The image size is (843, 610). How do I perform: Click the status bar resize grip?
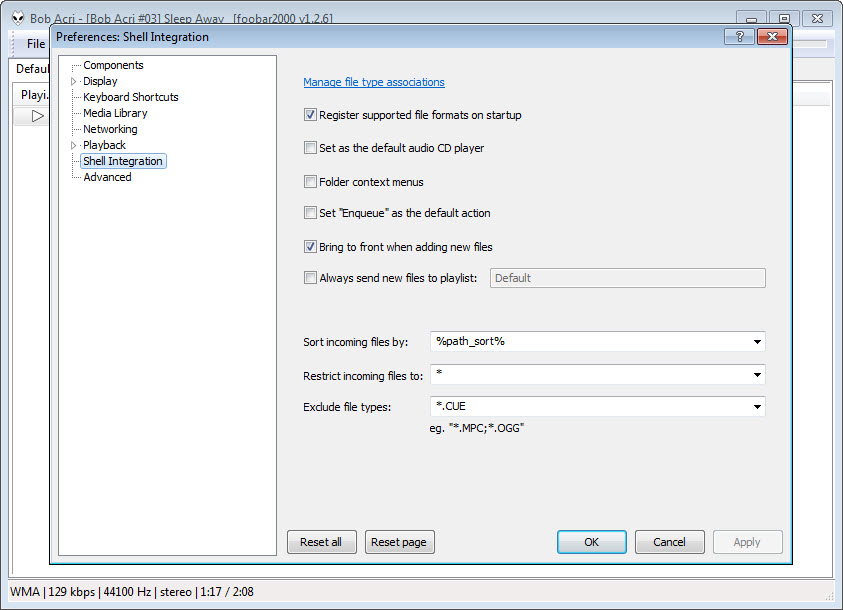828,596
